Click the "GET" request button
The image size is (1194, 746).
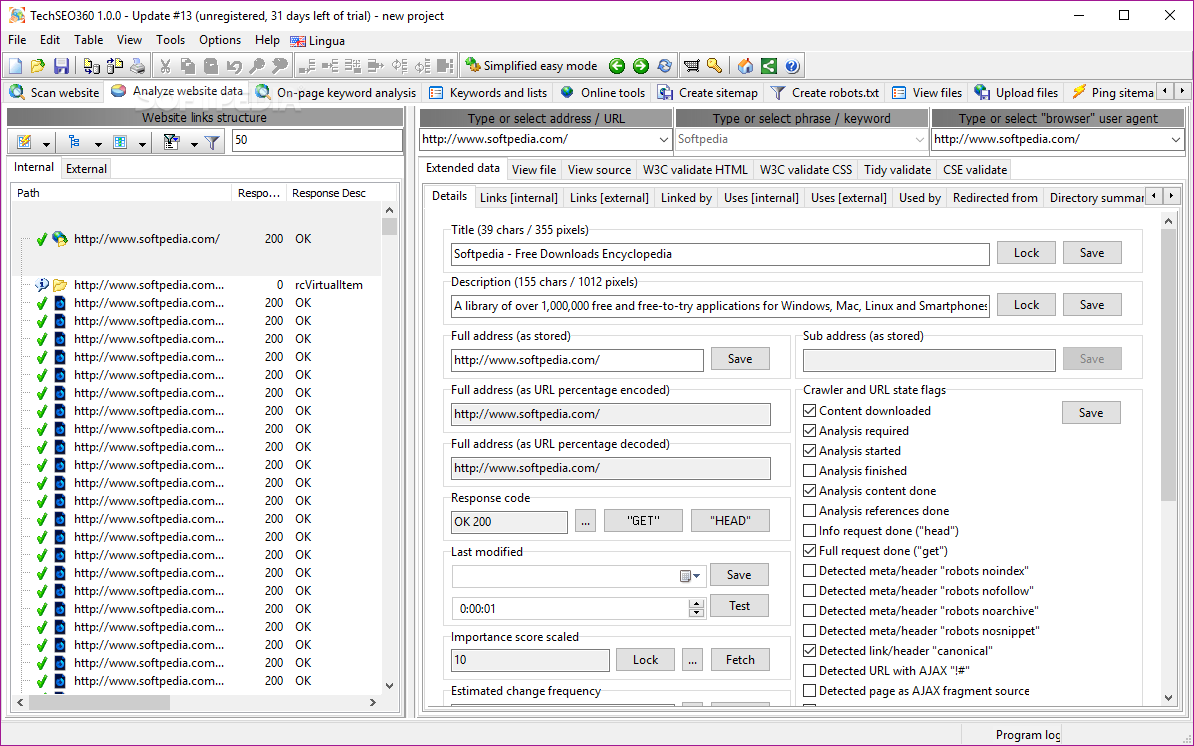(x=643, y=521)
